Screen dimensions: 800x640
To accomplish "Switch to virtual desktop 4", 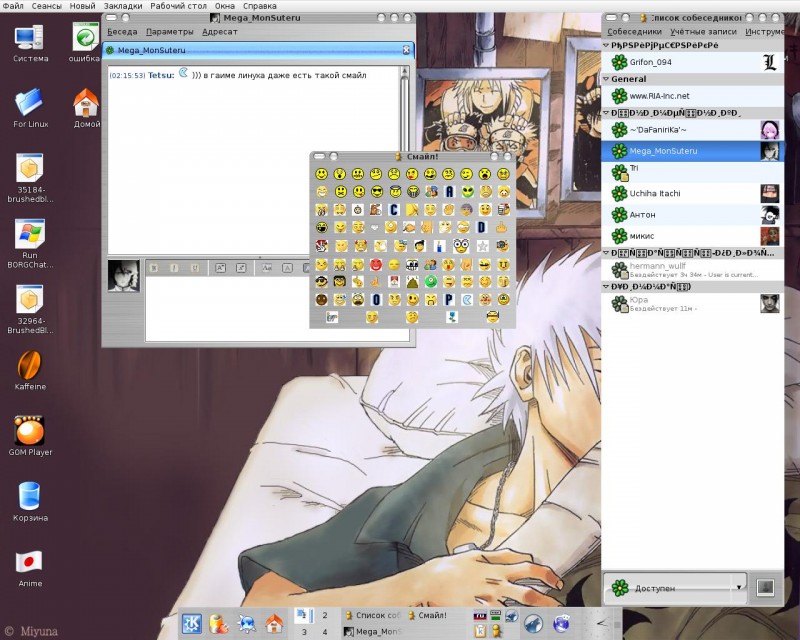I will click(x=325, y=632).
